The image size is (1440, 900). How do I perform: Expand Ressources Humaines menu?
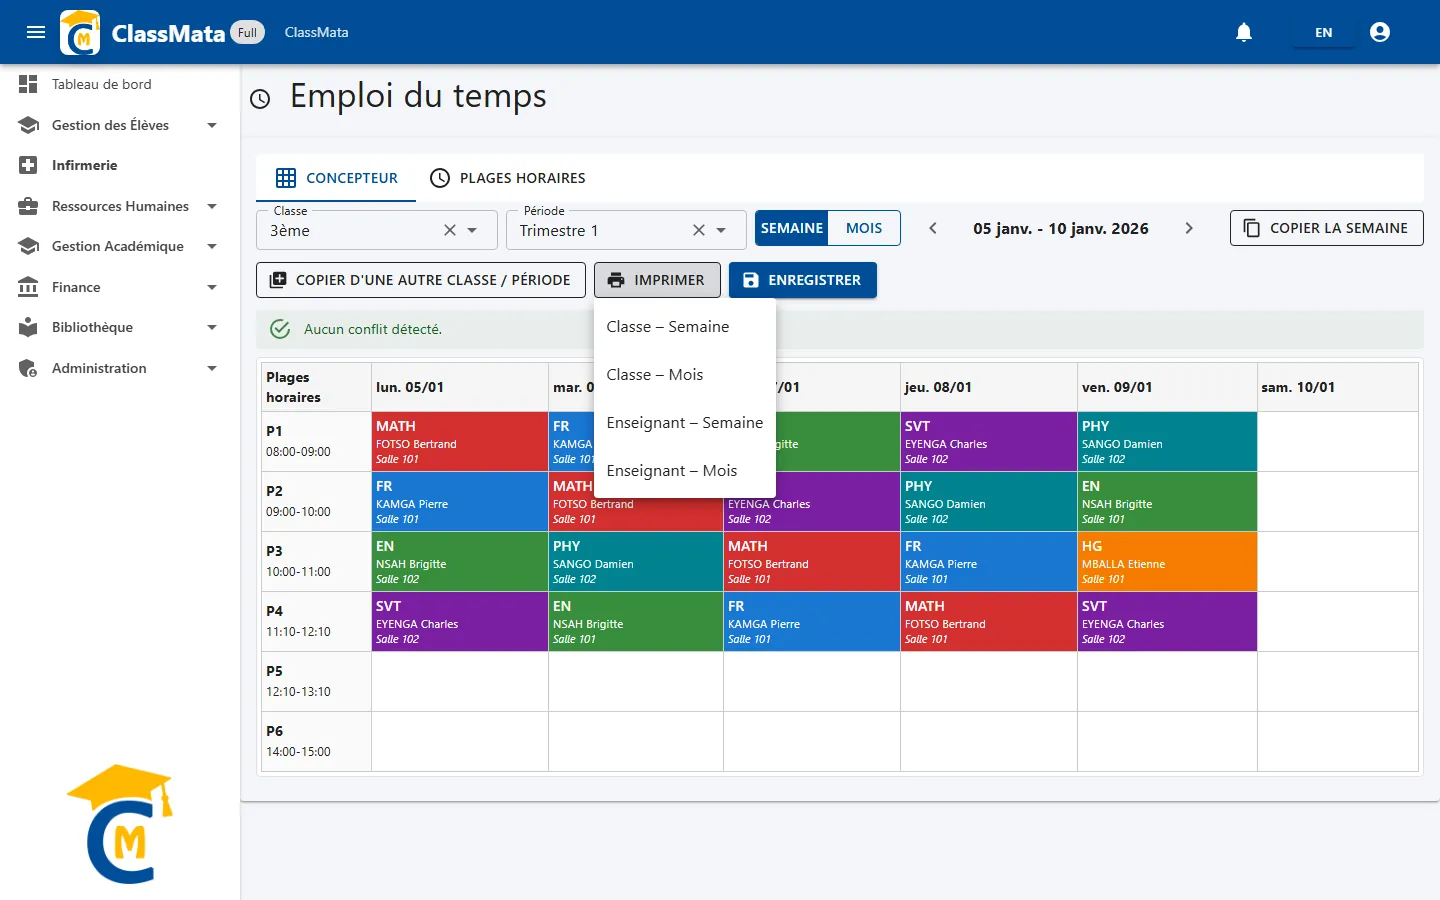coord(120,206)
